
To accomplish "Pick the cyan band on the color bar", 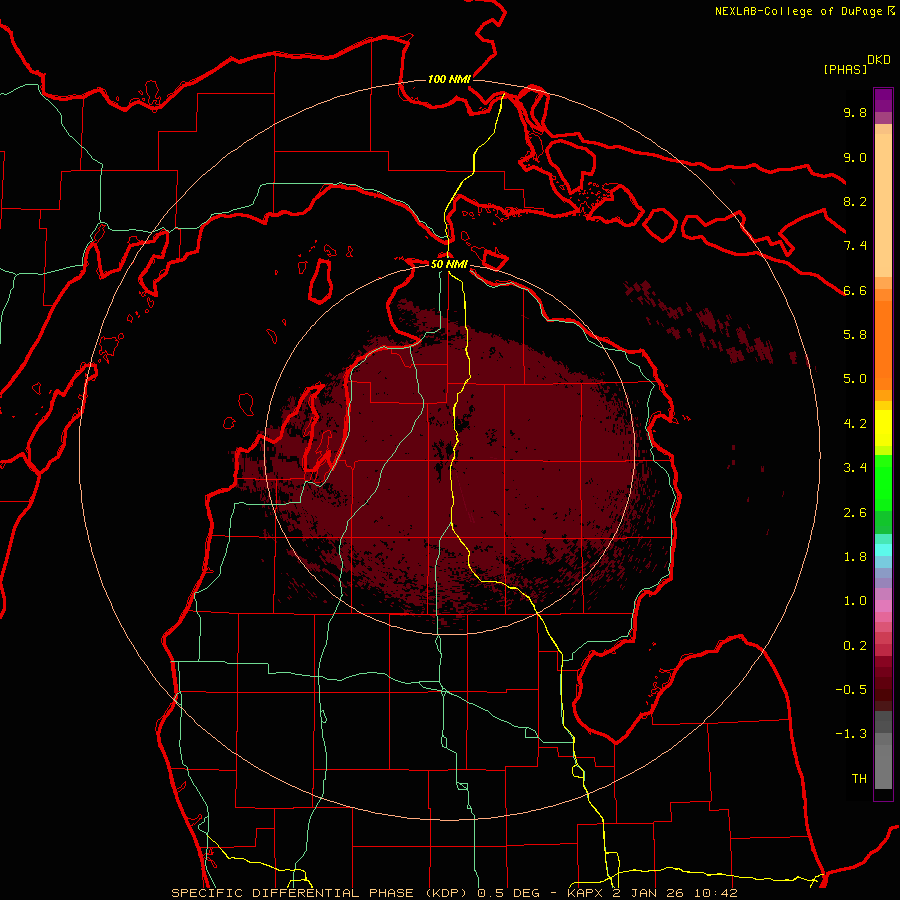I will pyautogui.click(x=883, y=550).
